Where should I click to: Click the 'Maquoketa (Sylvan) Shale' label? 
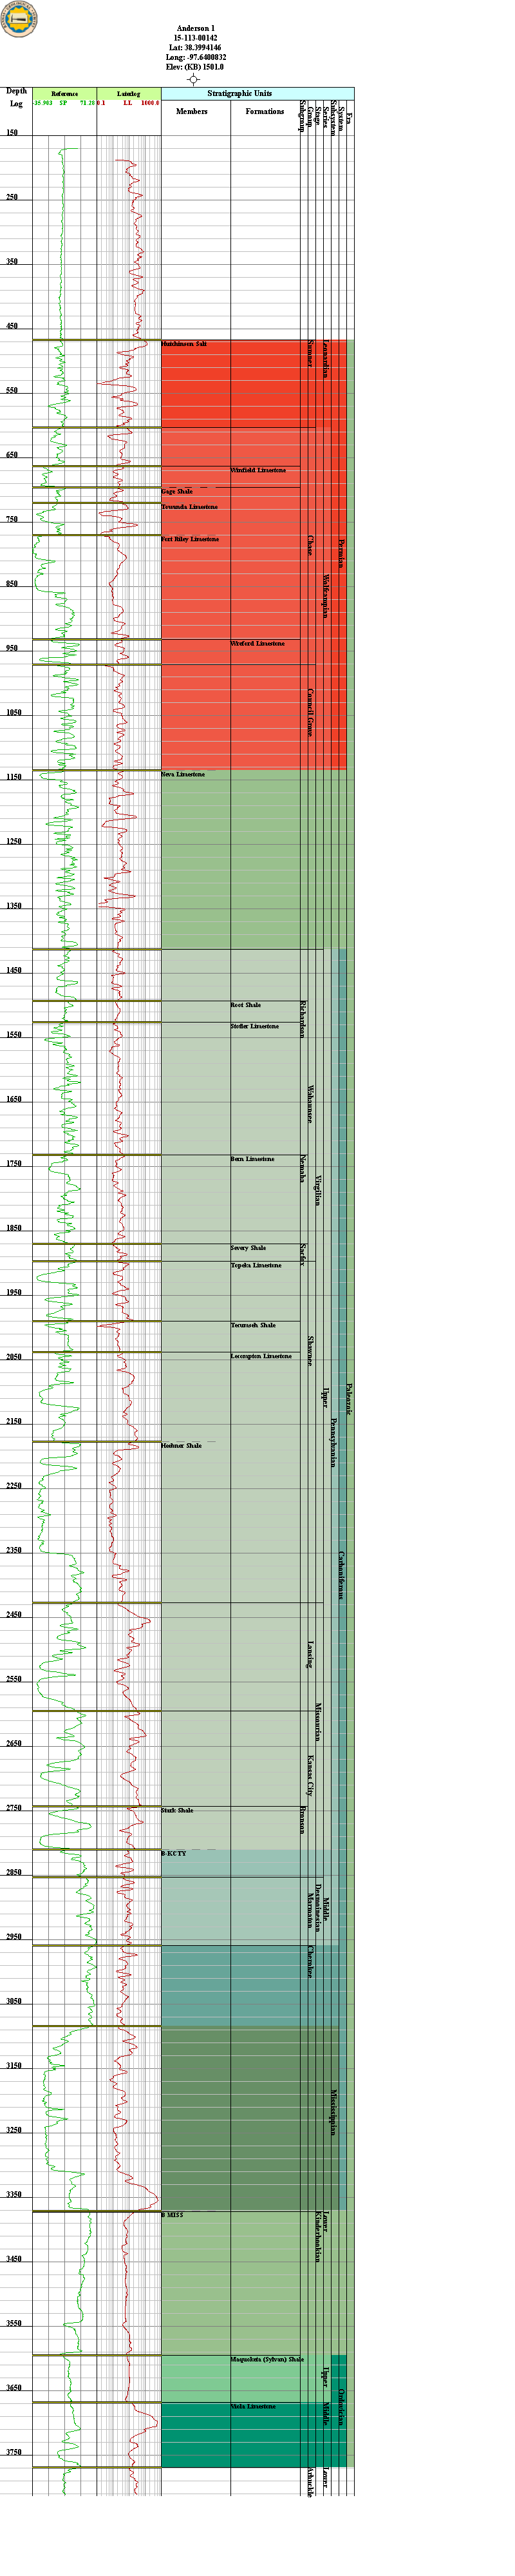click(267, 2359)
